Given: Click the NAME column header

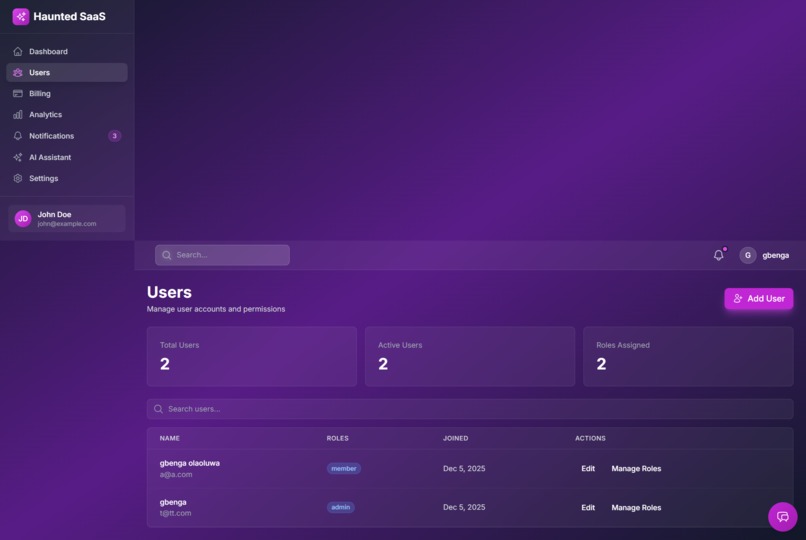Looking at the screenshot, I should [170, 438].
